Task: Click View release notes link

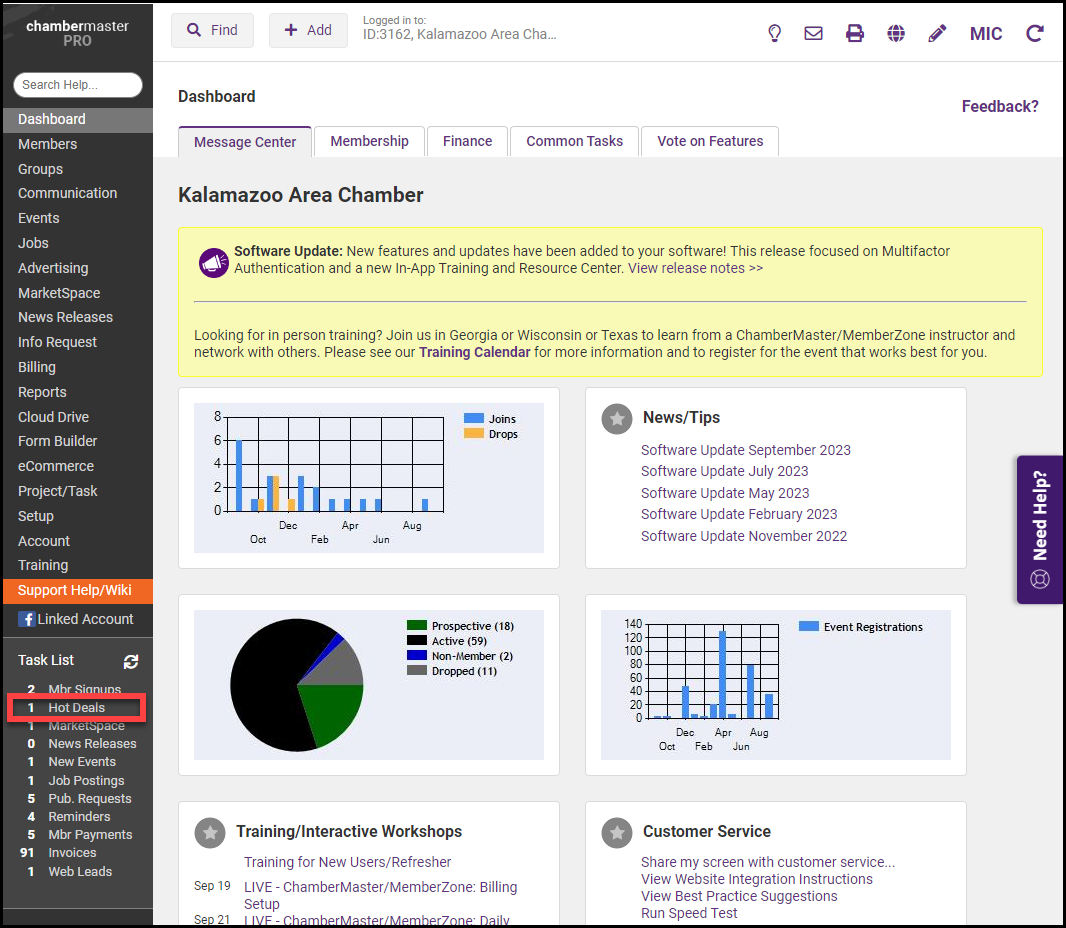Action: click(x=695, y=269)
